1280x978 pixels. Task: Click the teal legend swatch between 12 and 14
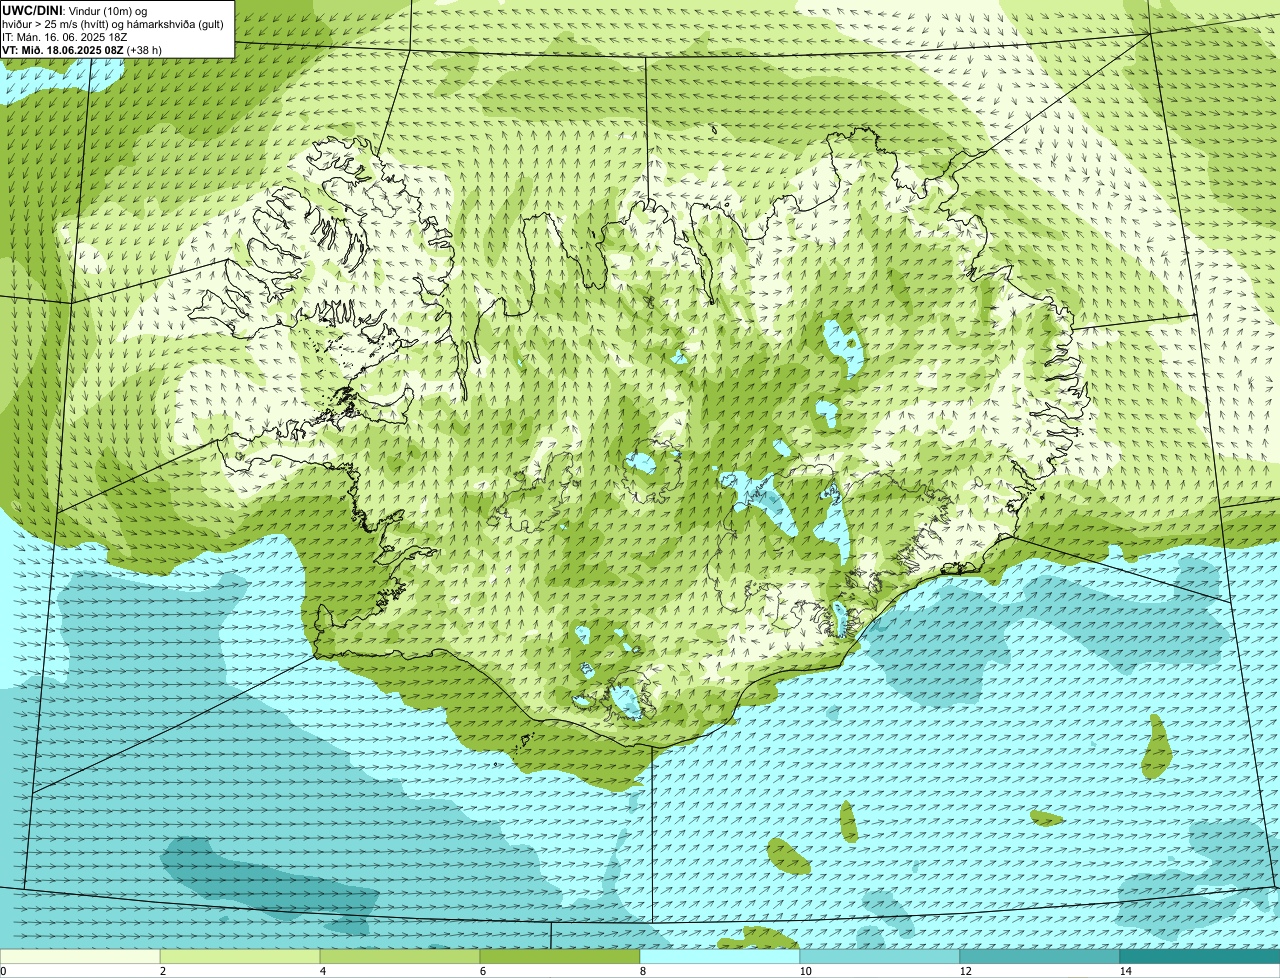point(1040,956)
